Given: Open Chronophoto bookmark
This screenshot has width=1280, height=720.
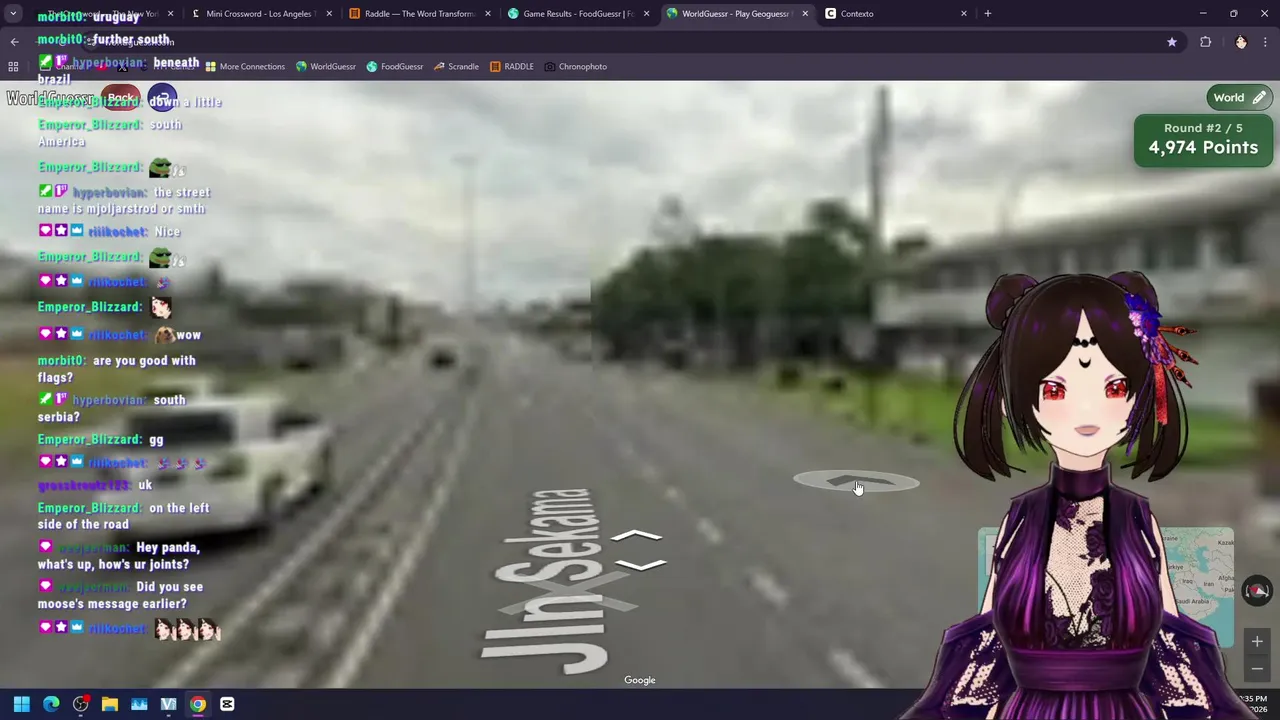Looking at the screenshot, I should coord(576,67).
